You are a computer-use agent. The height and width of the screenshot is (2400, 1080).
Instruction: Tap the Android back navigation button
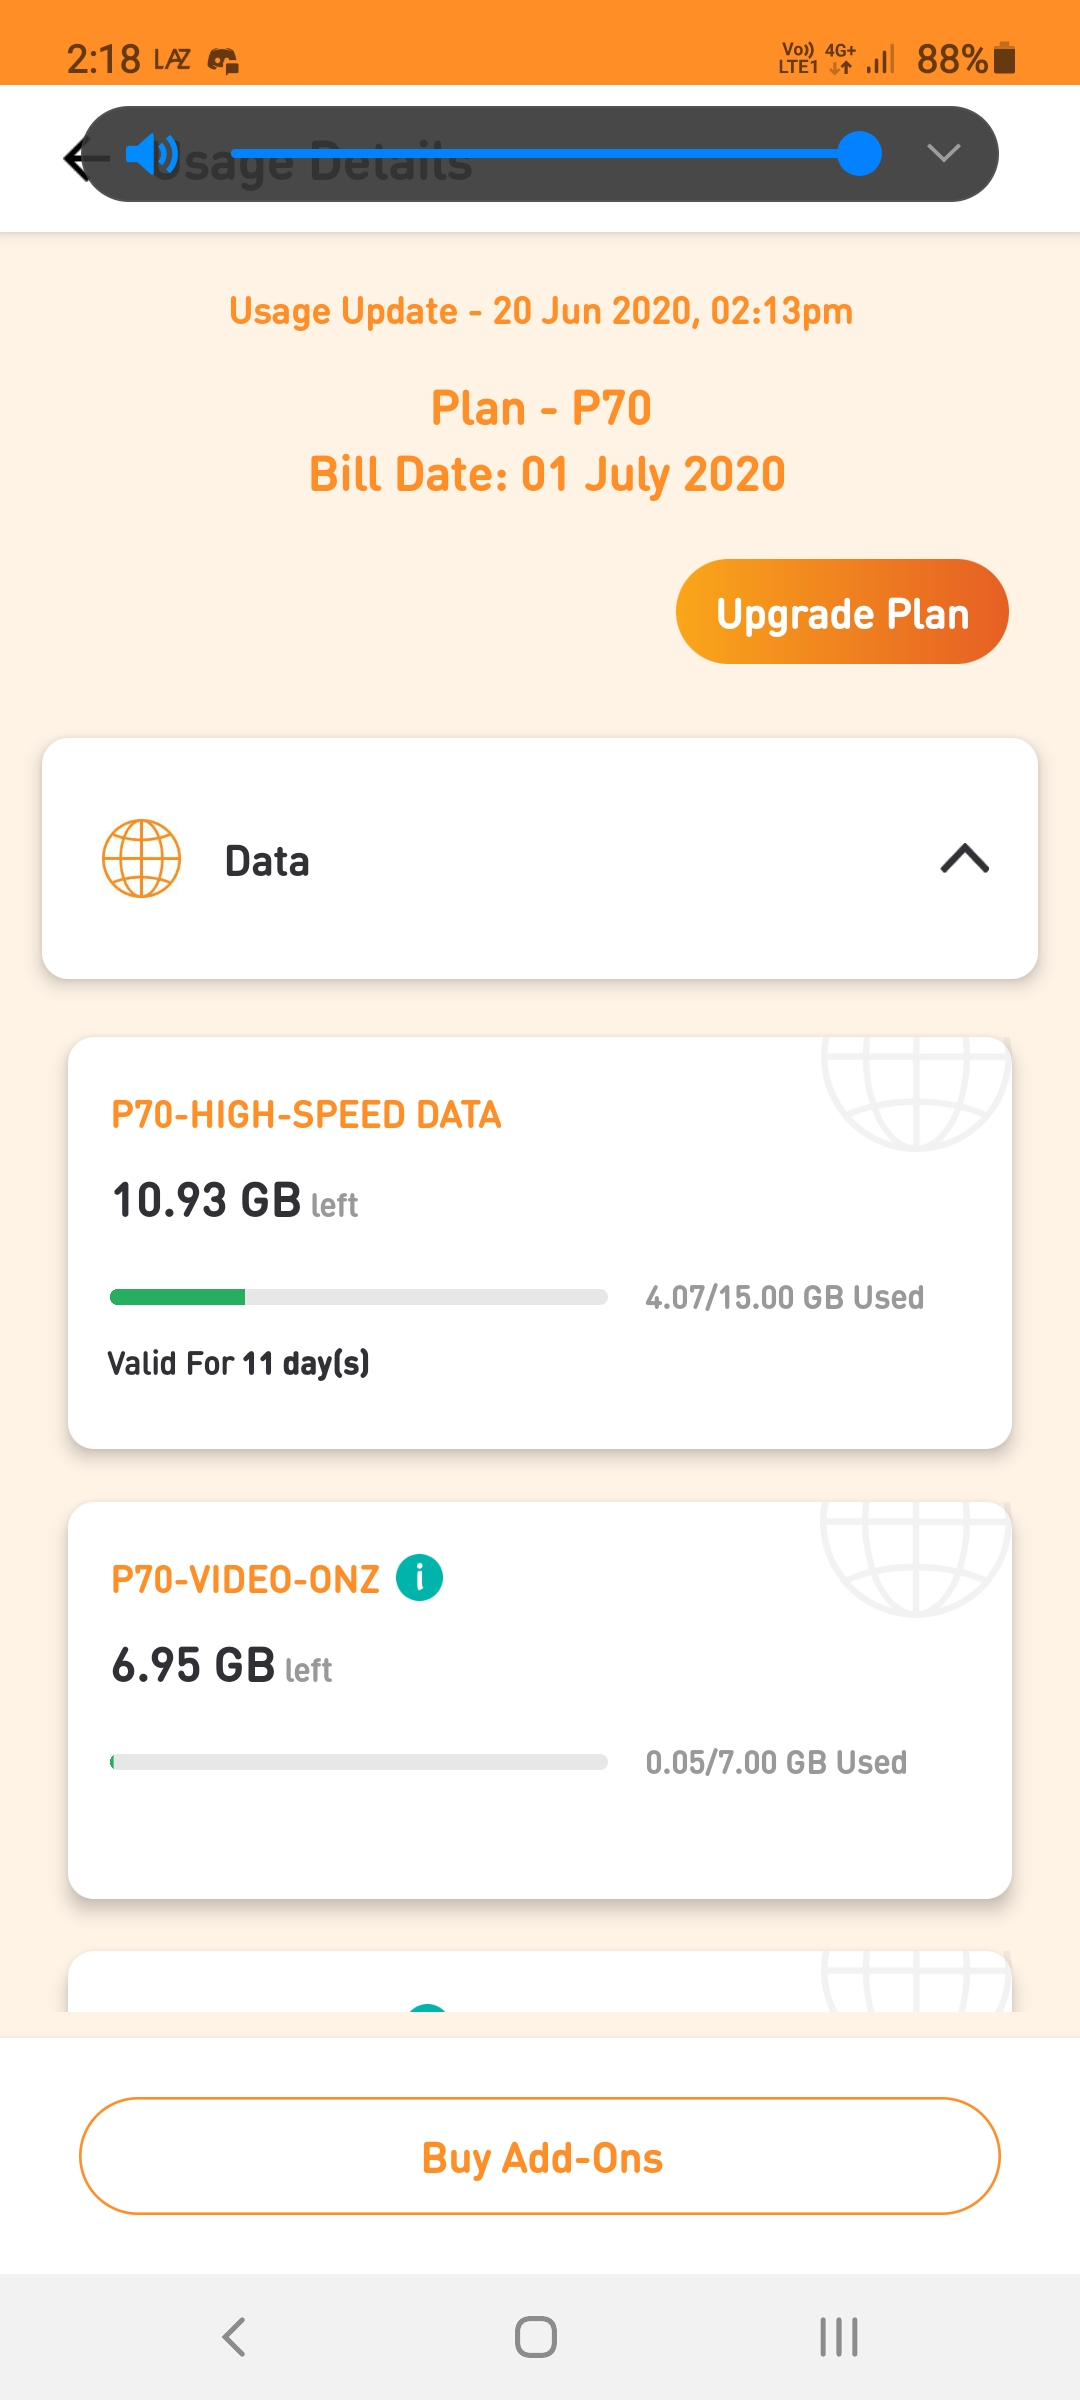pos(234,2337)
